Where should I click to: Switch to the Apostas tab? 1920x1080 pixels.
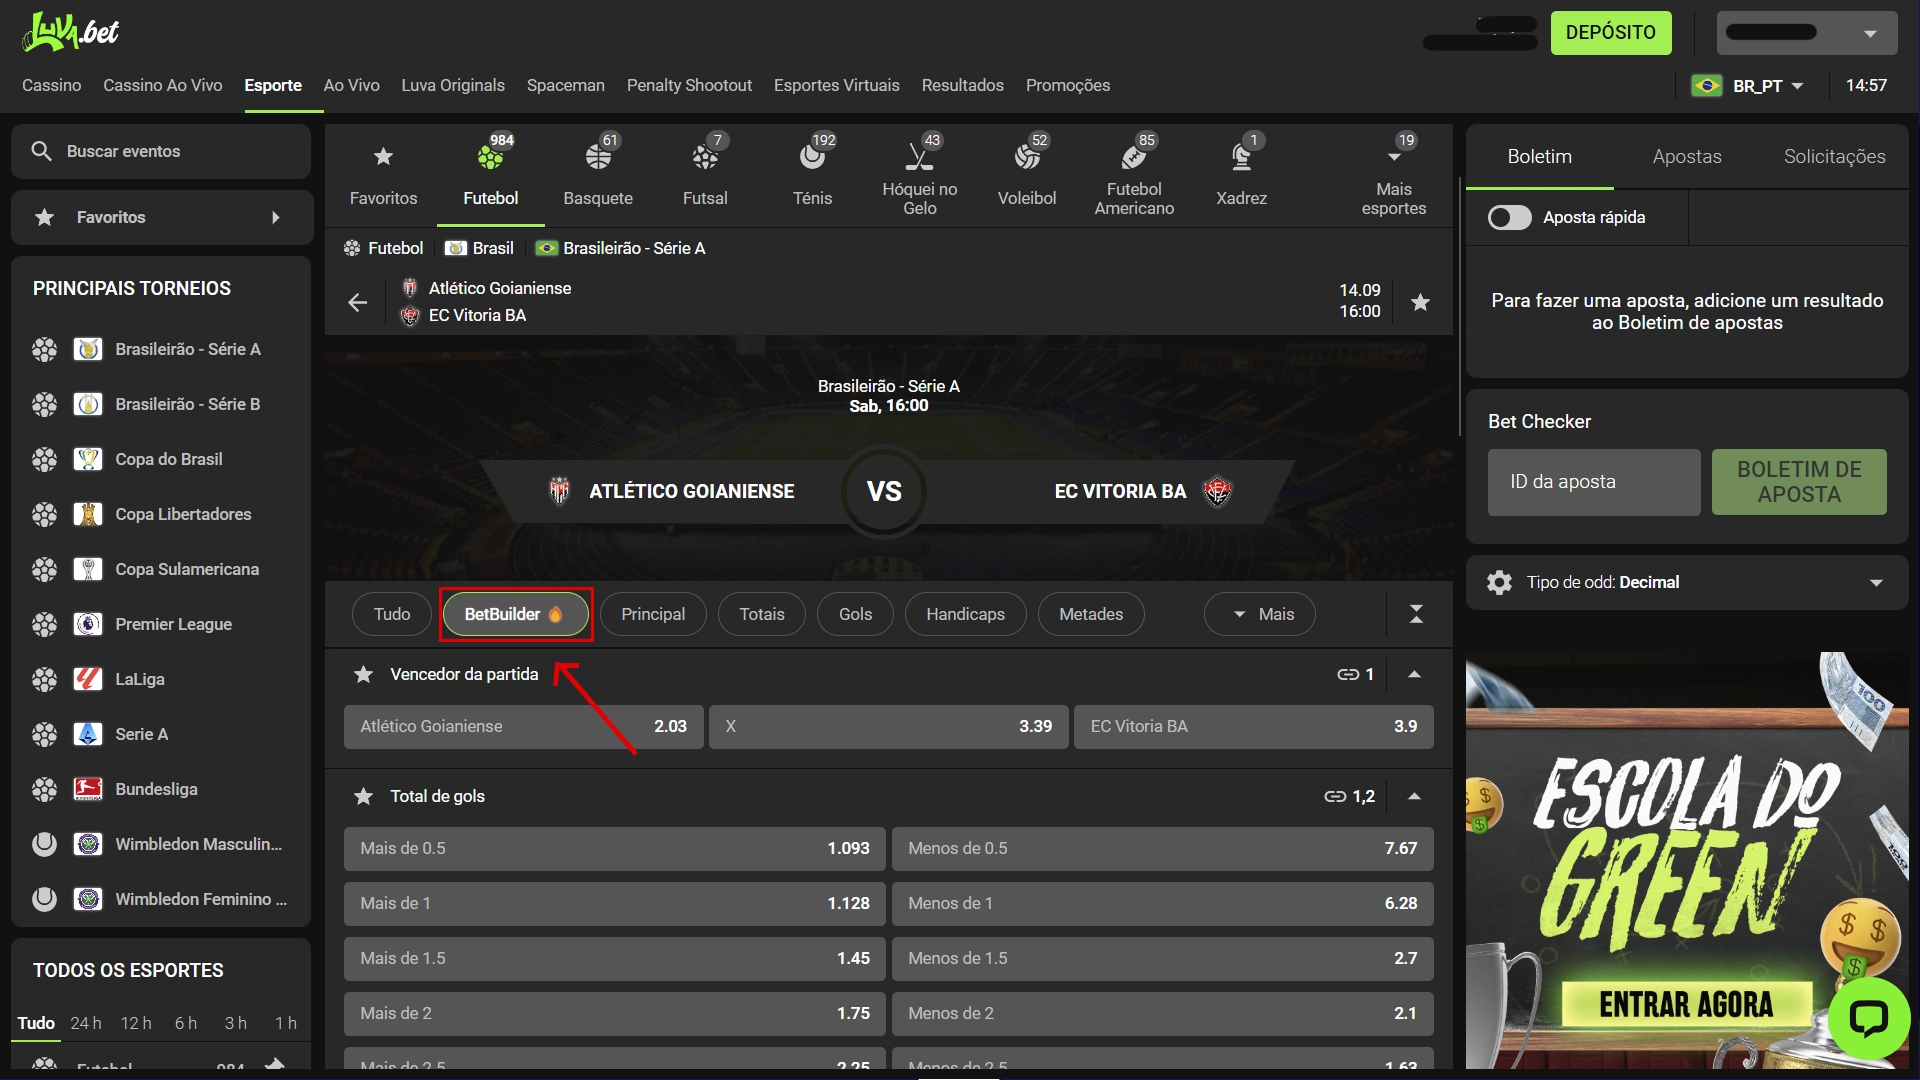point(1686,157)
